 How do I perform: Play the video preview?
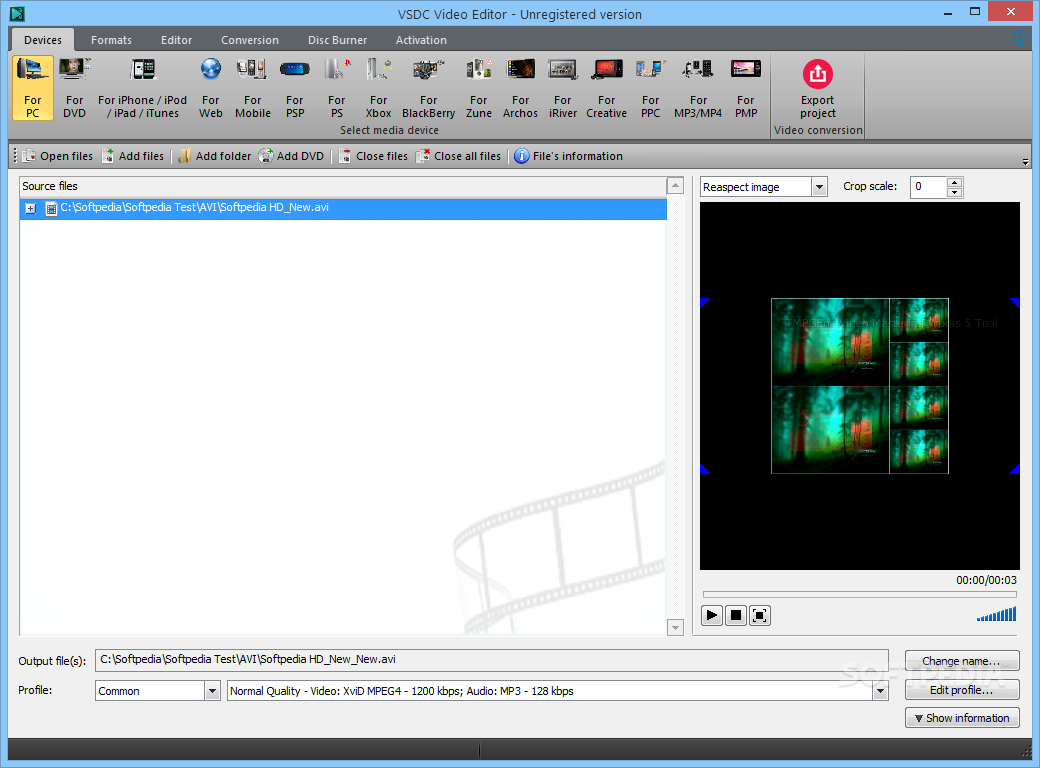tap(712, 615)
